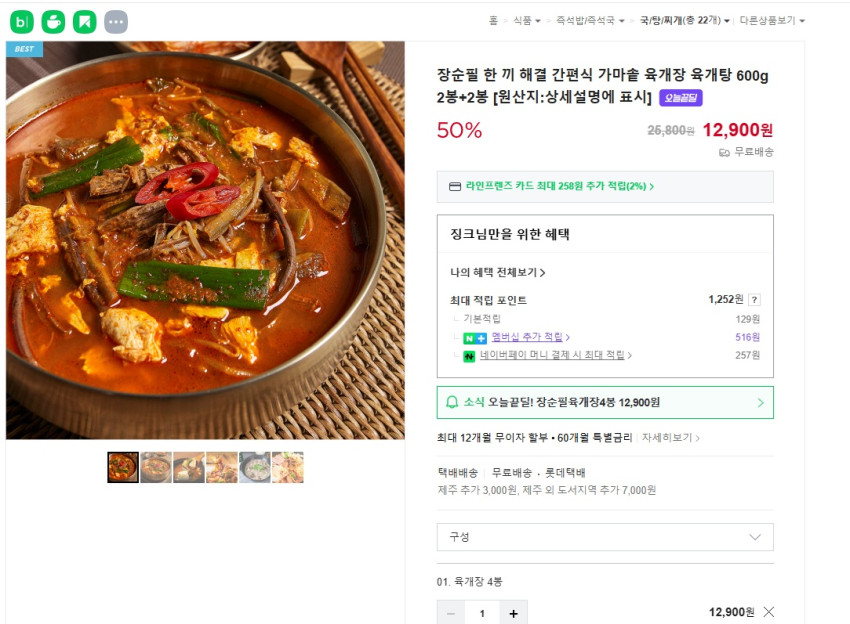850x624 pixels.
Task: Click the green bookmark icon
Action: (83, 21)
